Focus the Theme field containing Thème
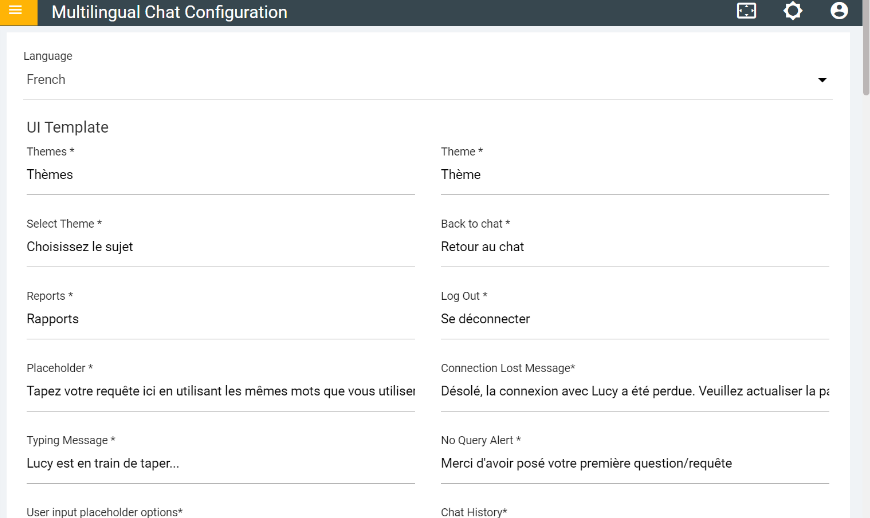870x518 pixels. tap(635, 175)
